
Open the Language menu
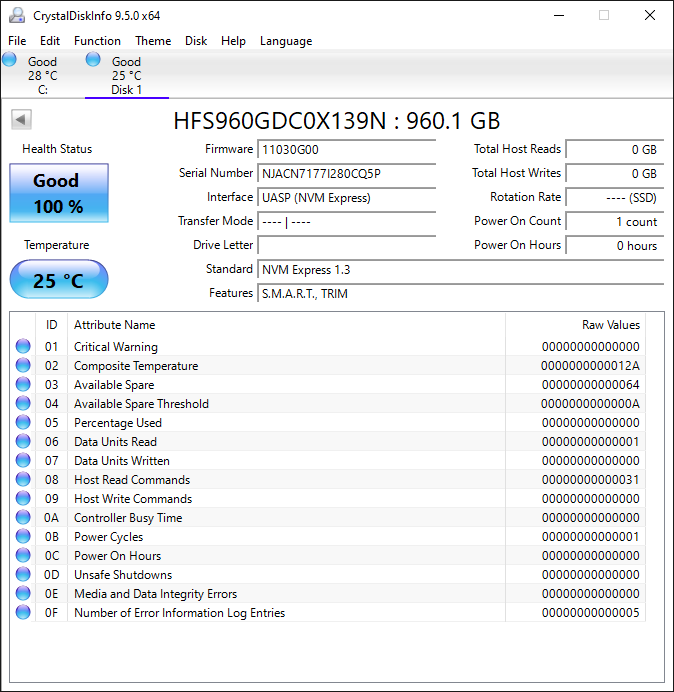(286, 41)
